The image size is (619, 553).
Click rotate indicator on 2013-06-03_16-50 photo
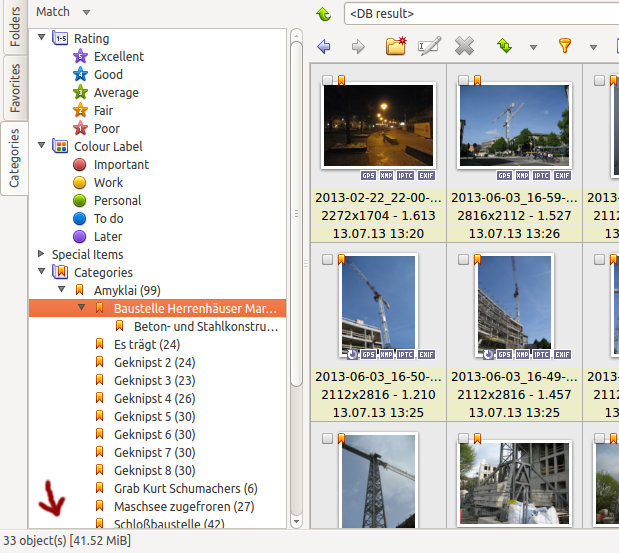point(352,354)
